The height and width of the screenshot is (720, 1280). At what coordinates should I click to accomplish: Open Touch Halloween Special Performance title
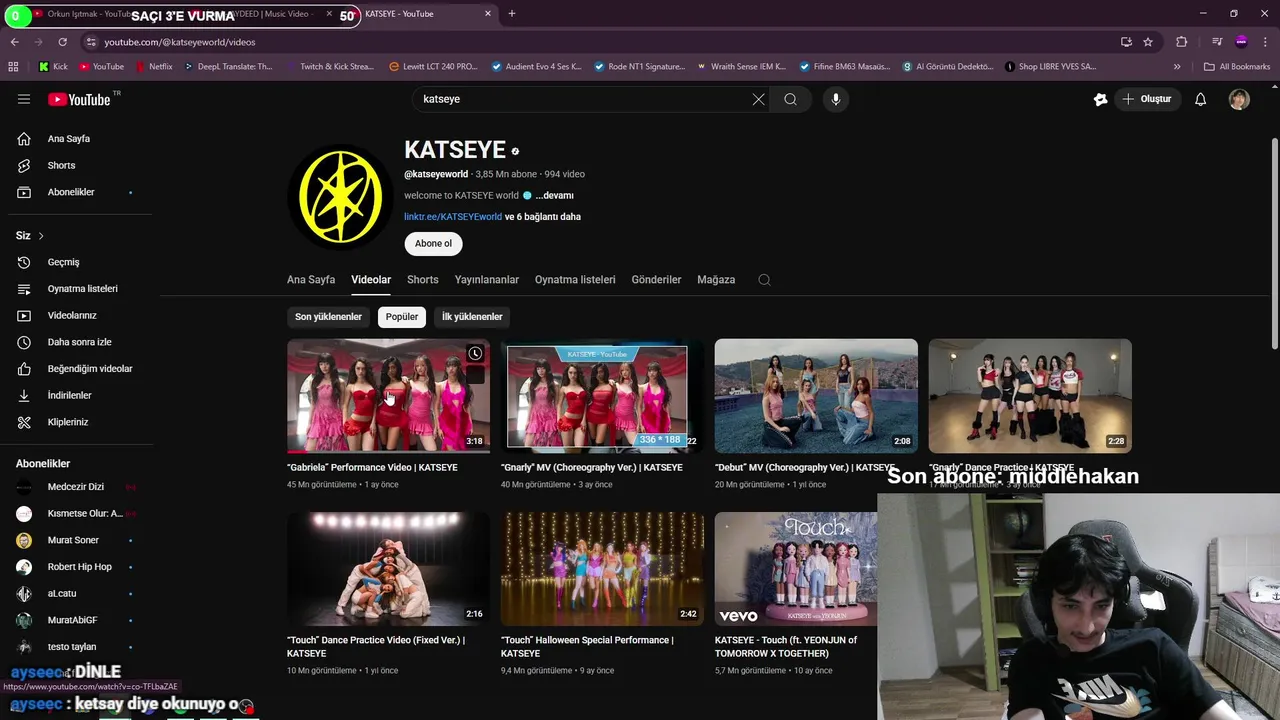pyautogui.click(x=588, y=647)
